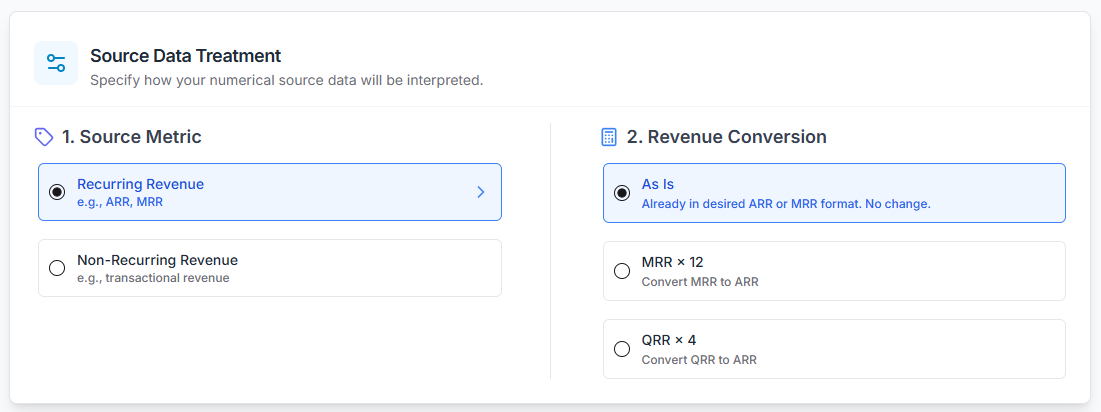Click the 1. Source Metric section heading
This screenshot has height=412, width=1101.
click(x=131, y=137)
